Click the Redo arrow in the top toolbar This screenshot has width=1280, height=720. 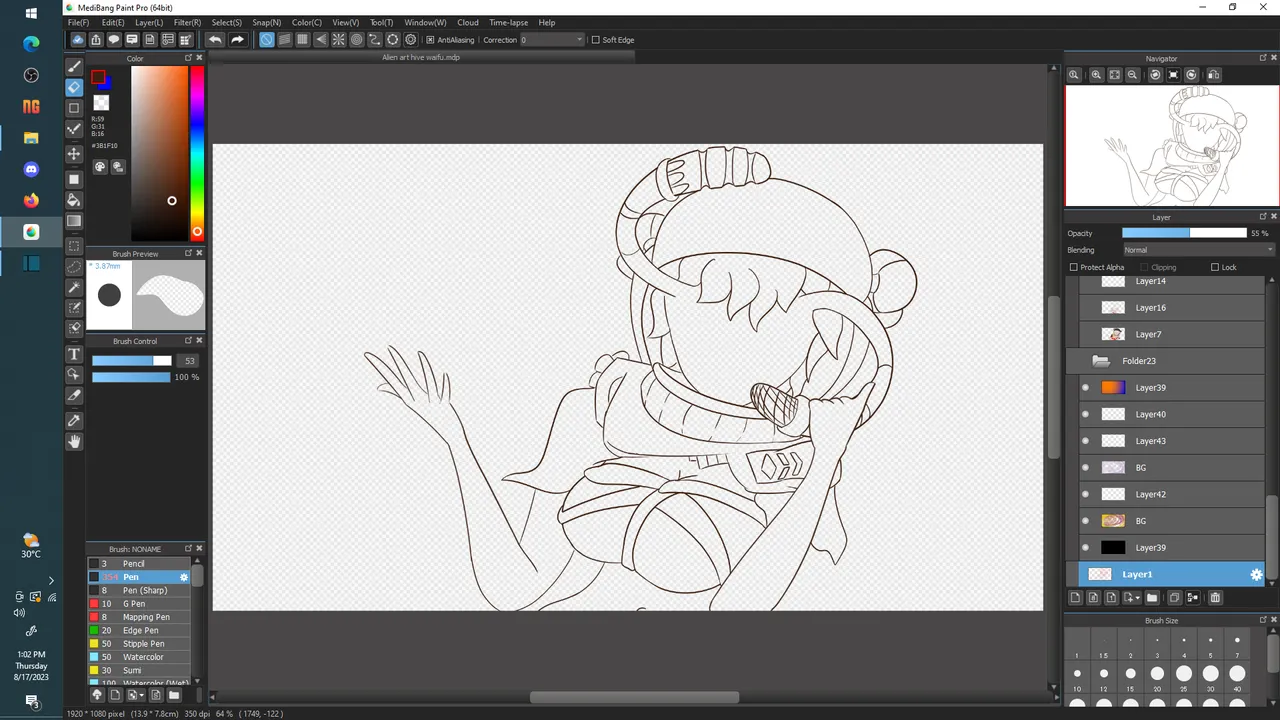(237, 40)
